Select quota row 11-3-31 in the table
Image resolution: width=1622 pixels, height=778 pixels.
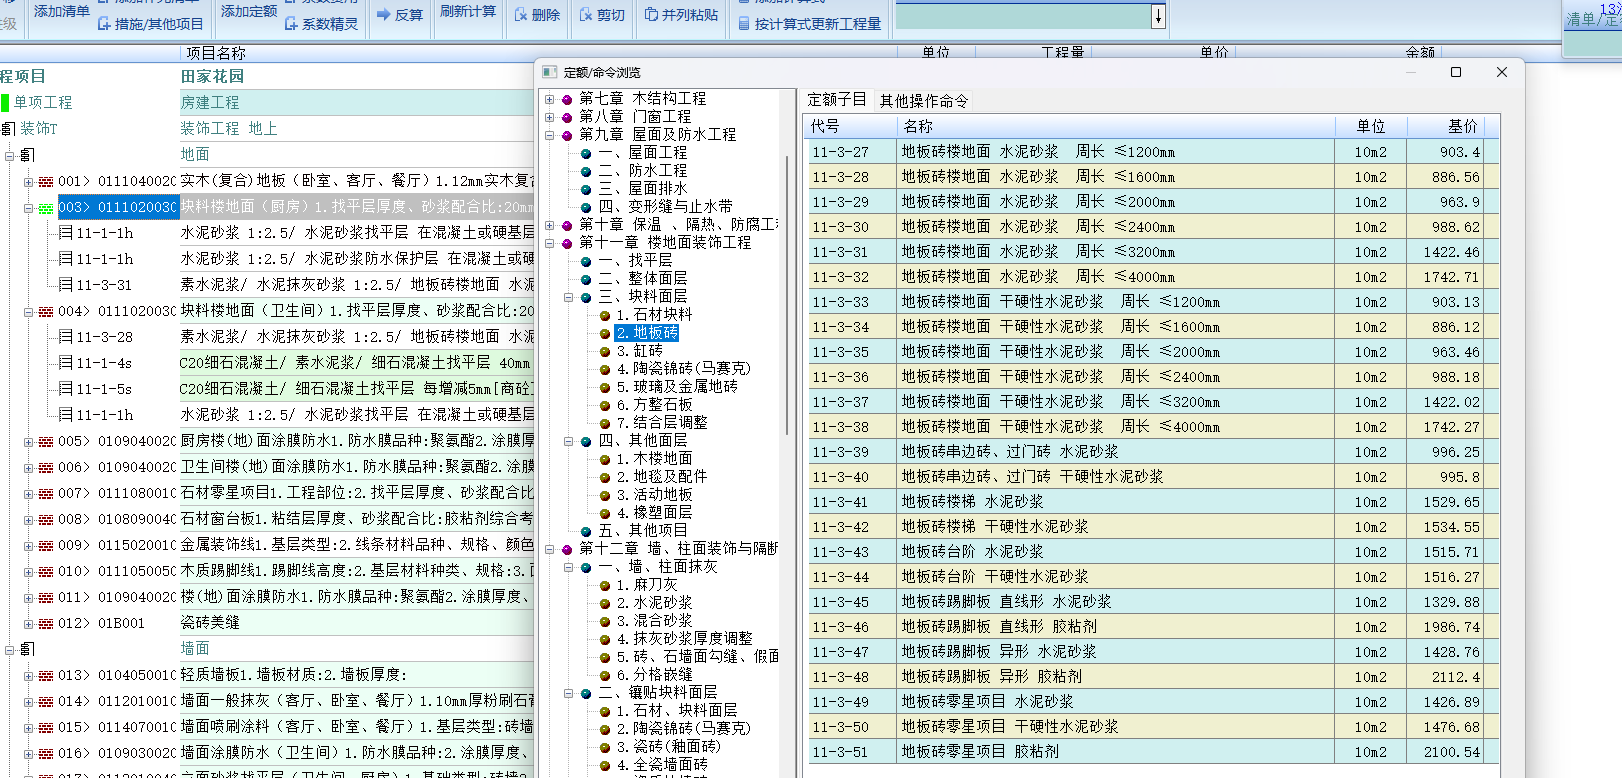pos(1153,252)
